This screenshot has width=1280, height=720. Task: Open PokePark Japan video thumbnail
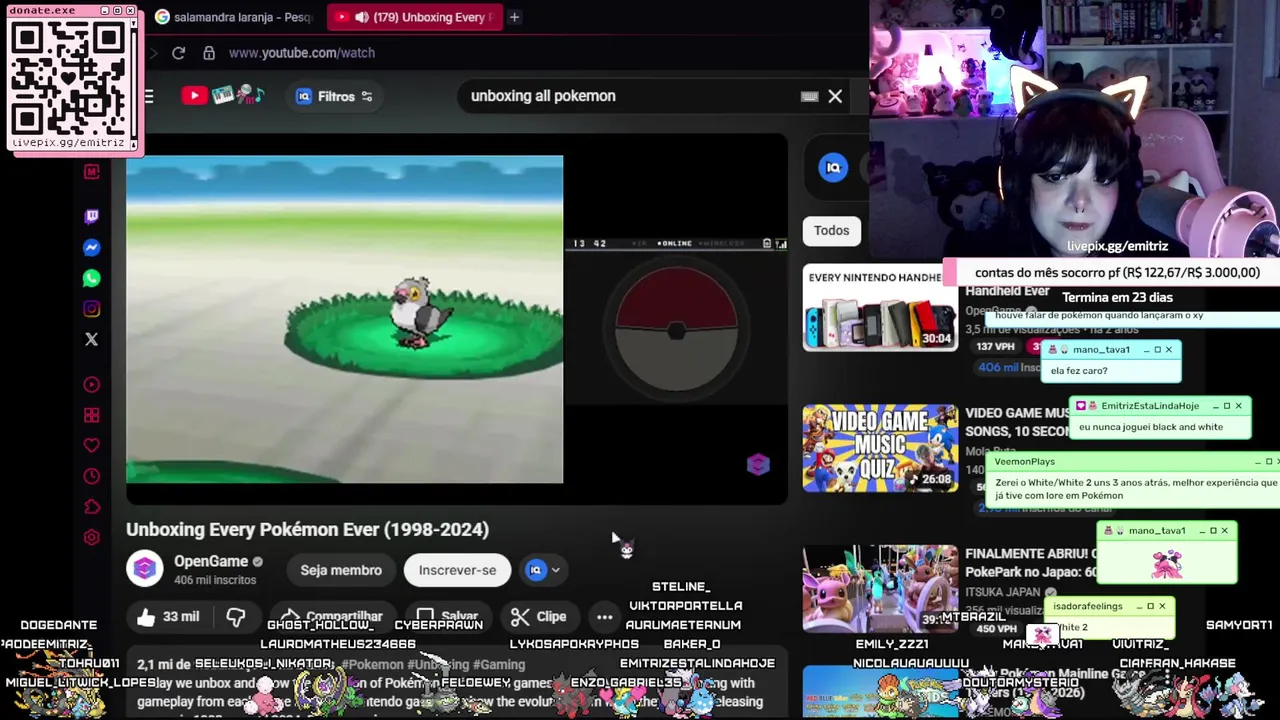coord(880,589)
